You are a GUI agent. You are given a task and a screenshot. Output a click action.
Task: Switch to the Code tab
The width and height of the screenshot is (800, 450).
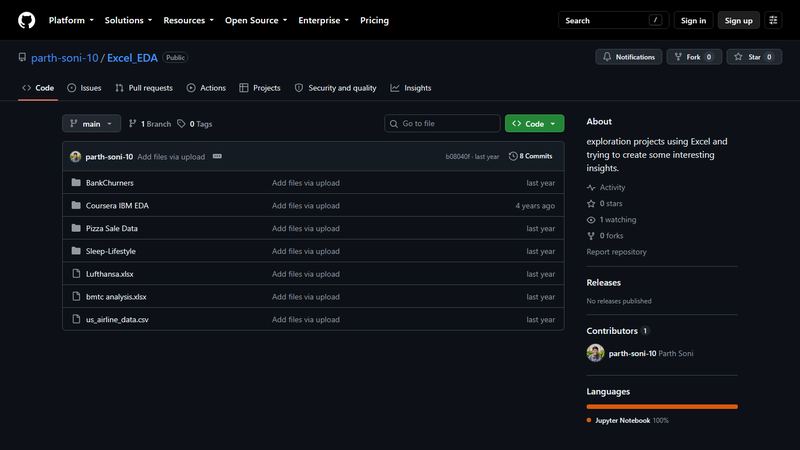click(x=38, y=88)
